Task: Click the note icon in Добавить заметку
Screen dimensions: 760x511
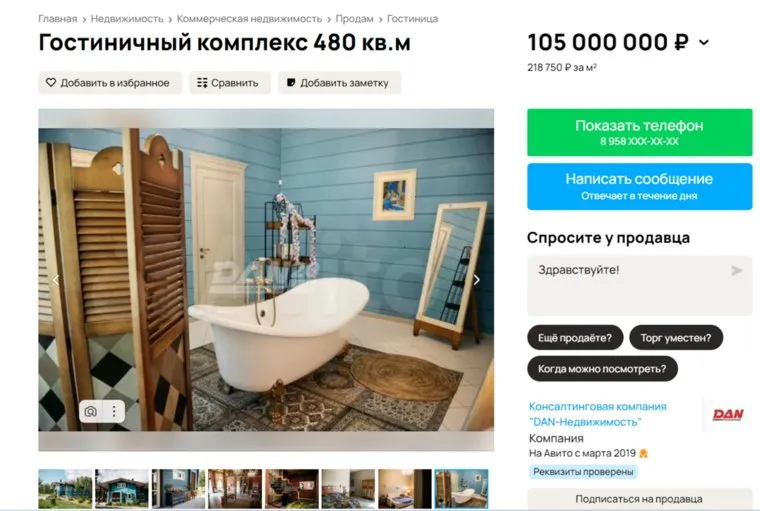Action: 291,83
